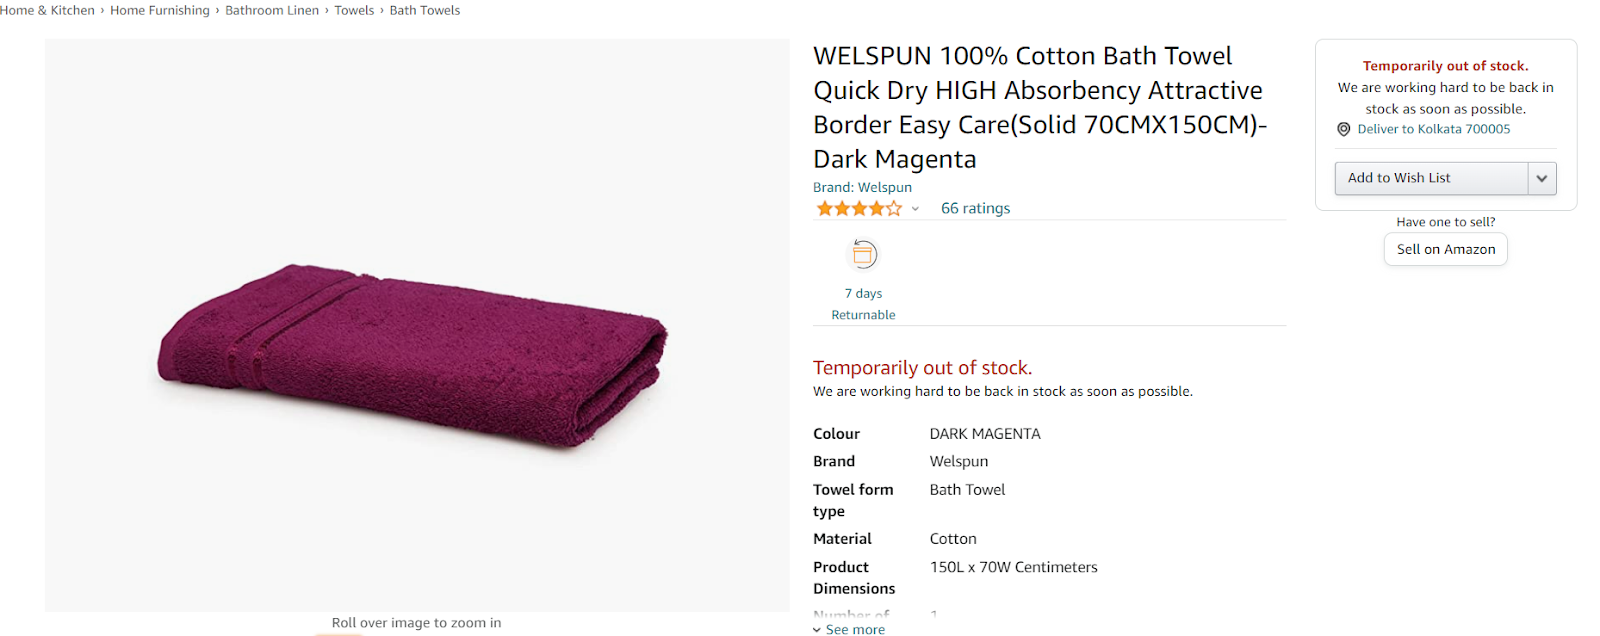Open the Brand: Welspun link
This screenshot has width=1600, height=636.
click(862, 187)
